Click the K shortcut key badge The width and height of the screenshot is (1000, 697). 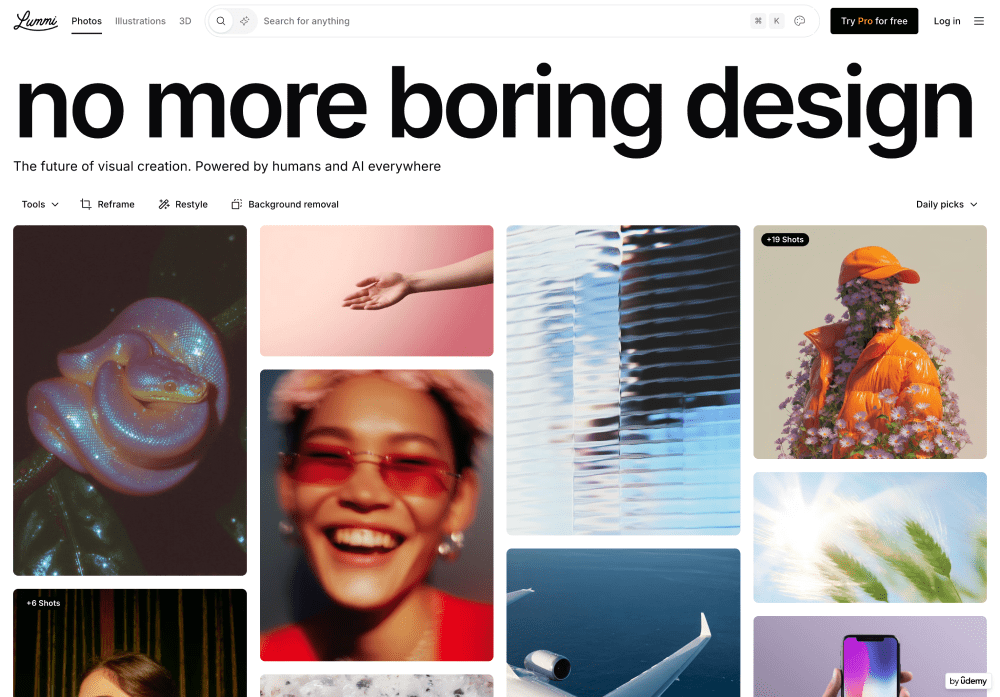[776, 21]
